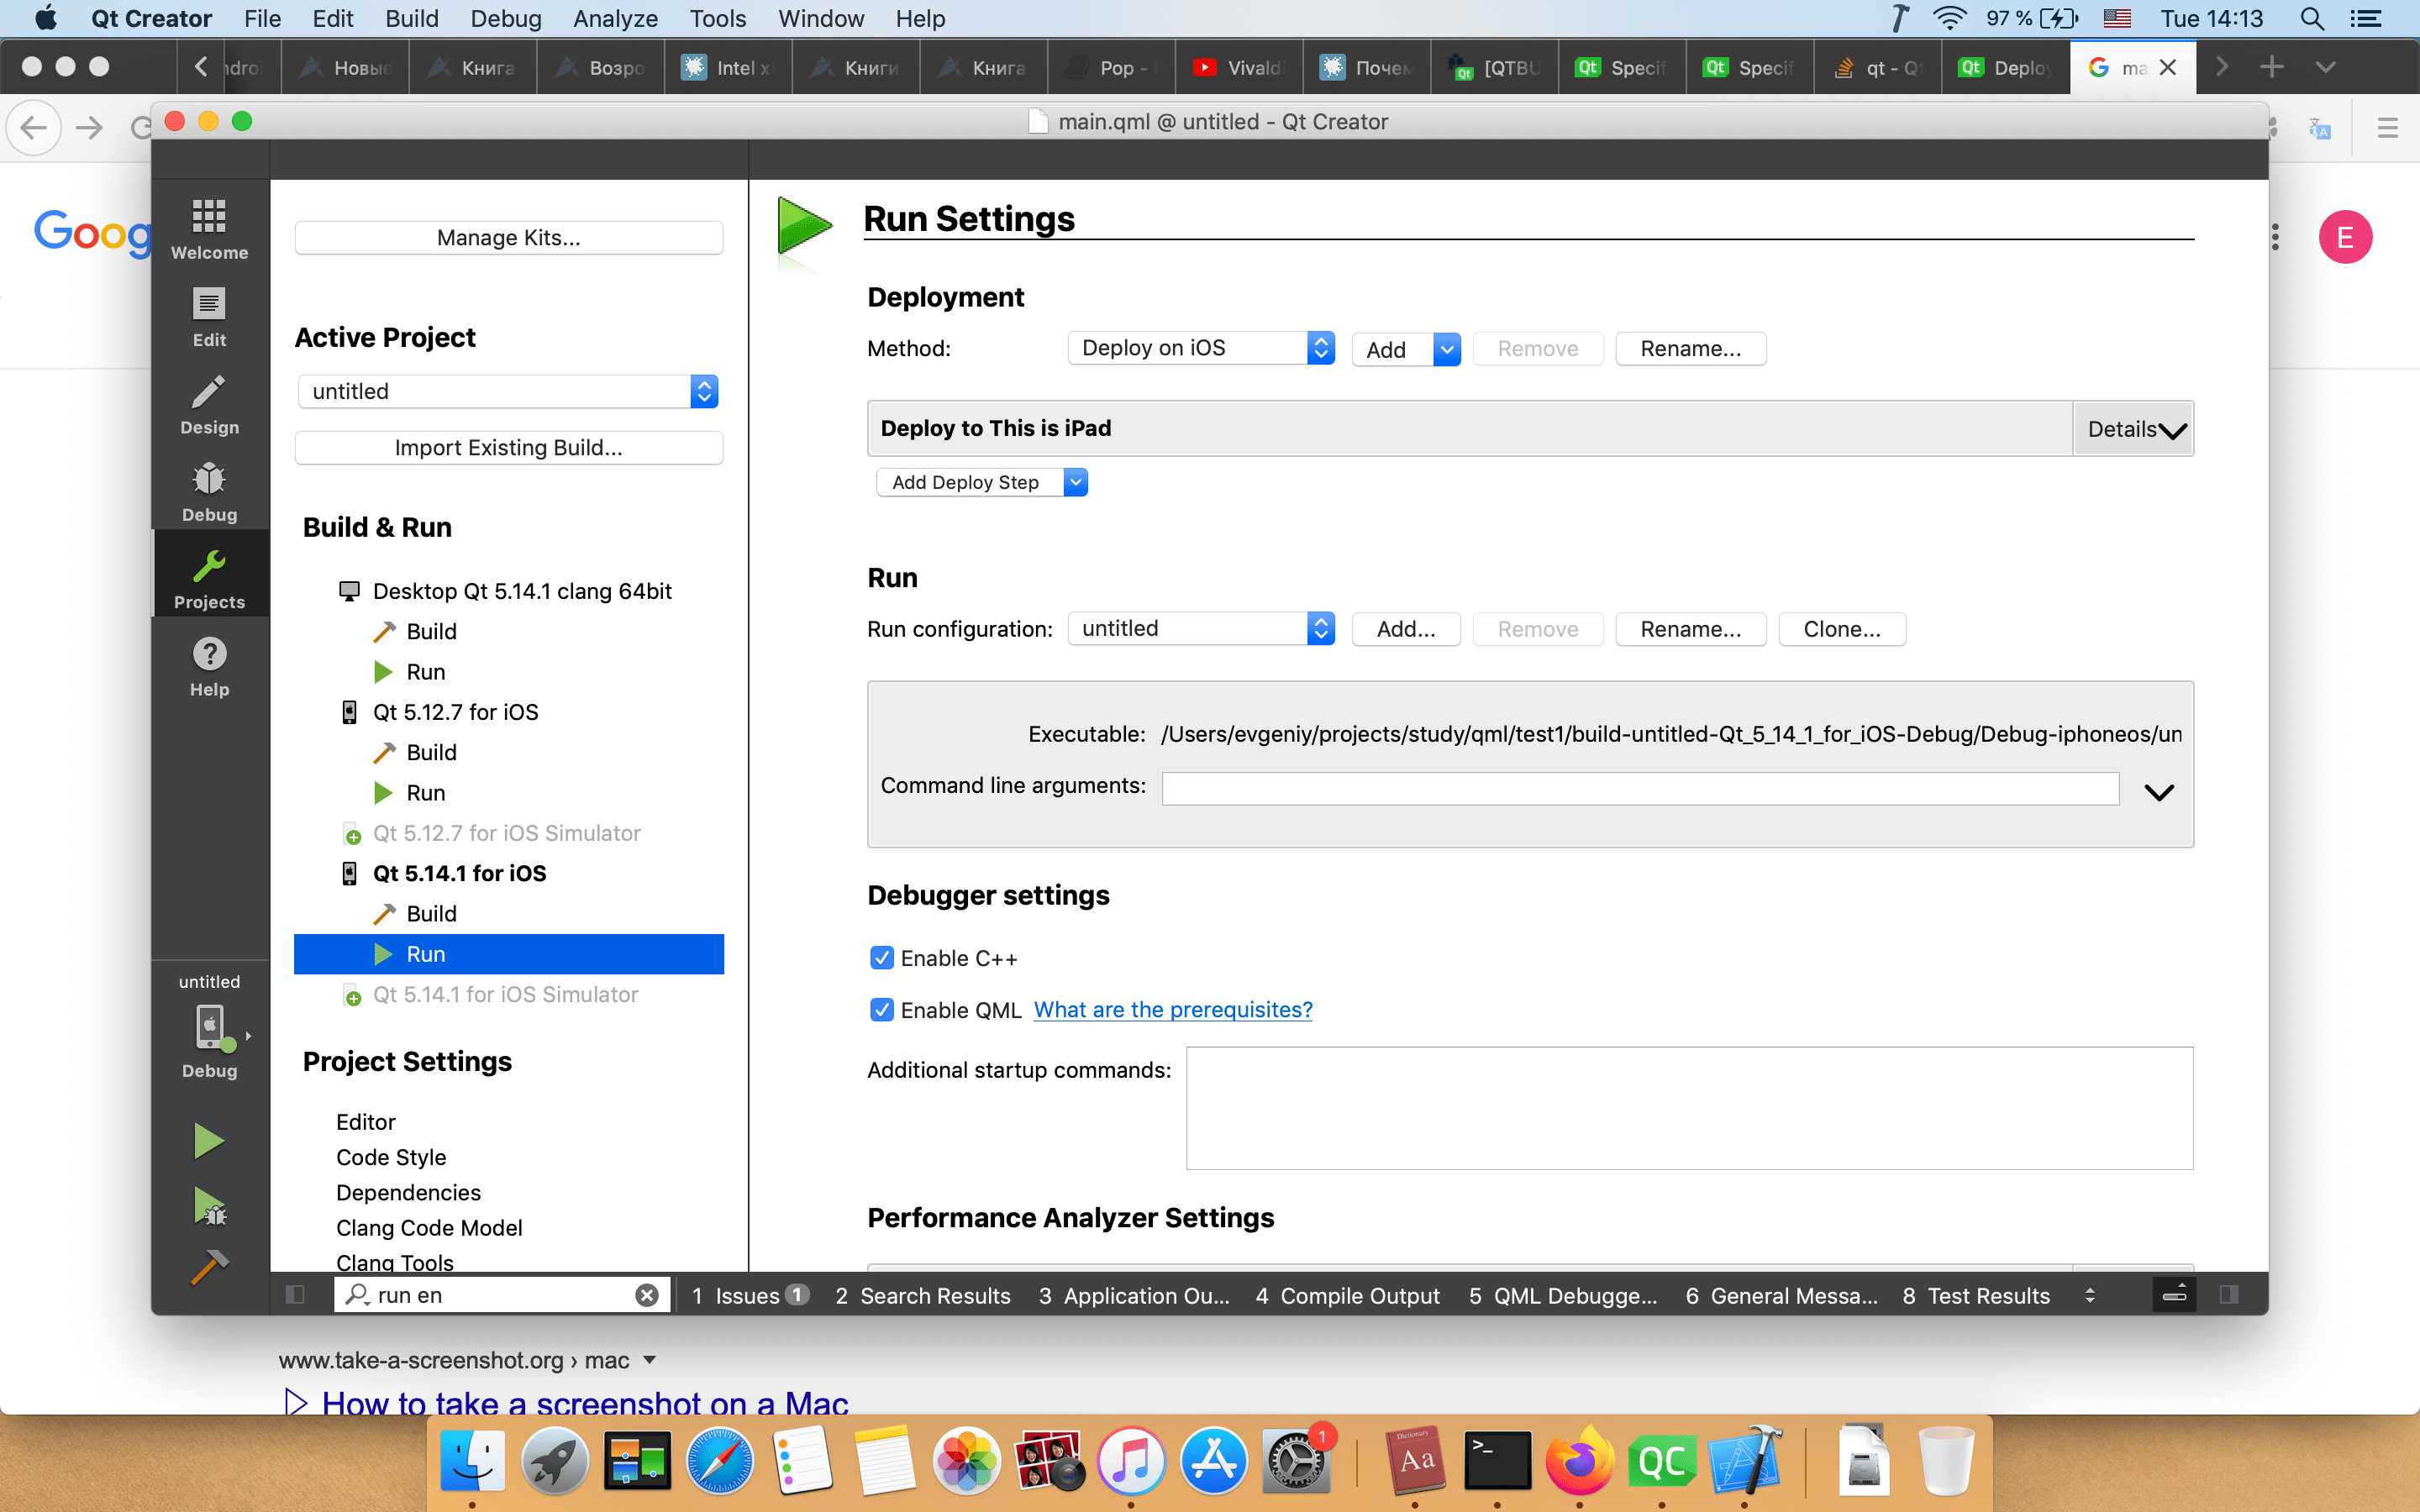Viewport: 2420px width, 1512px height.
Task: Build project with the hammer icon
Action: (209, 1267)
